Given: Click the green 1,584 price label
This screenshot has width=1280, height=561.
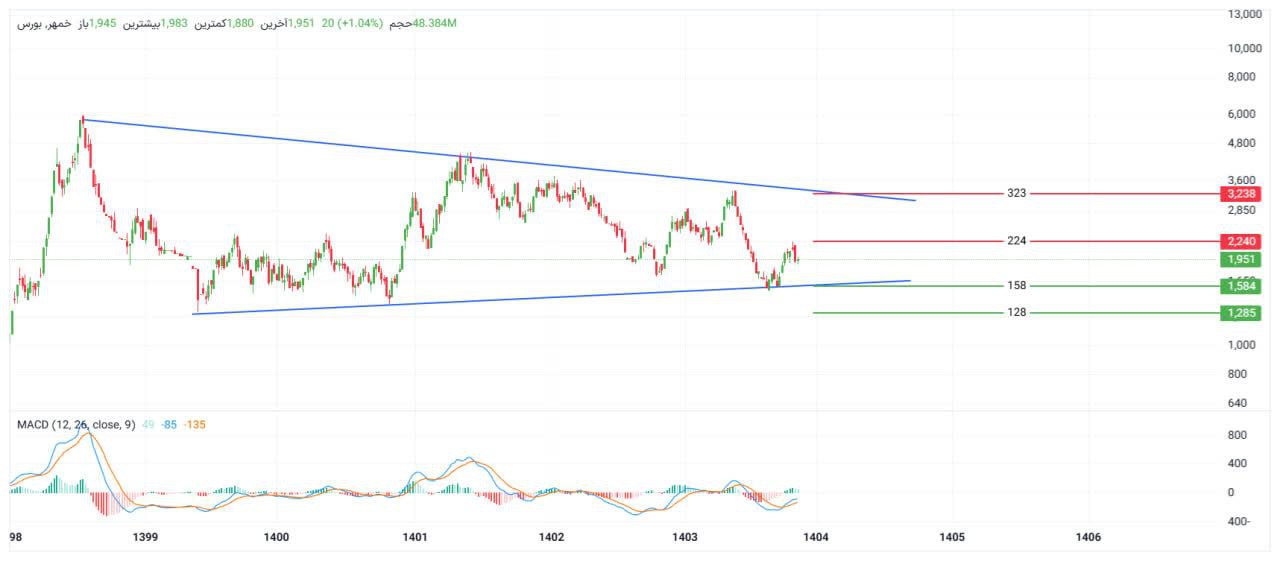Looking at the screenshot, I should [1240, 286].
